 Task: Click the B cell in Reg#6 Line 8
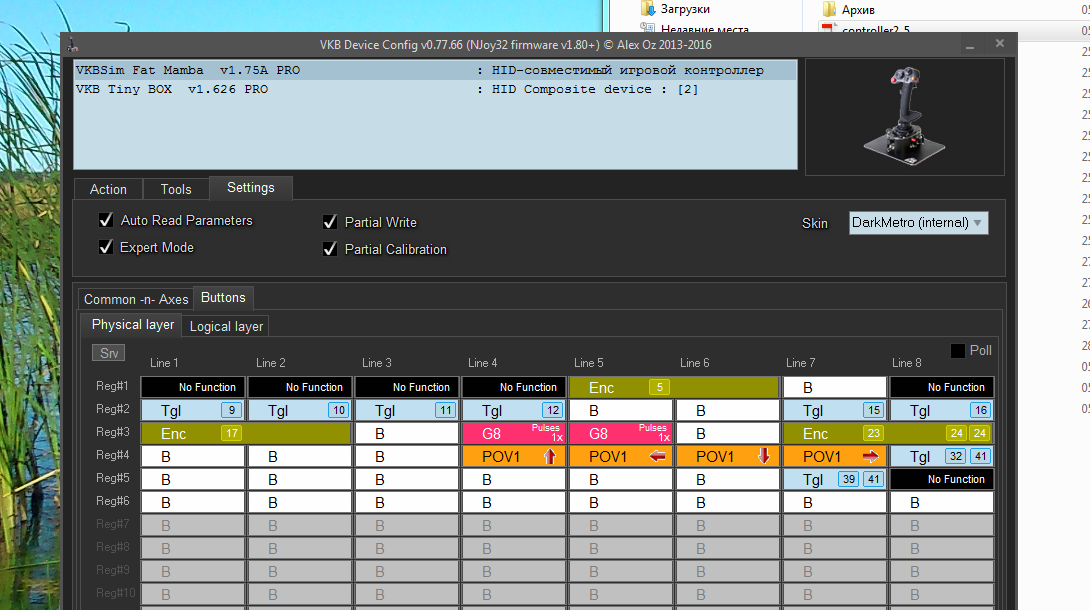pos(942,502)
